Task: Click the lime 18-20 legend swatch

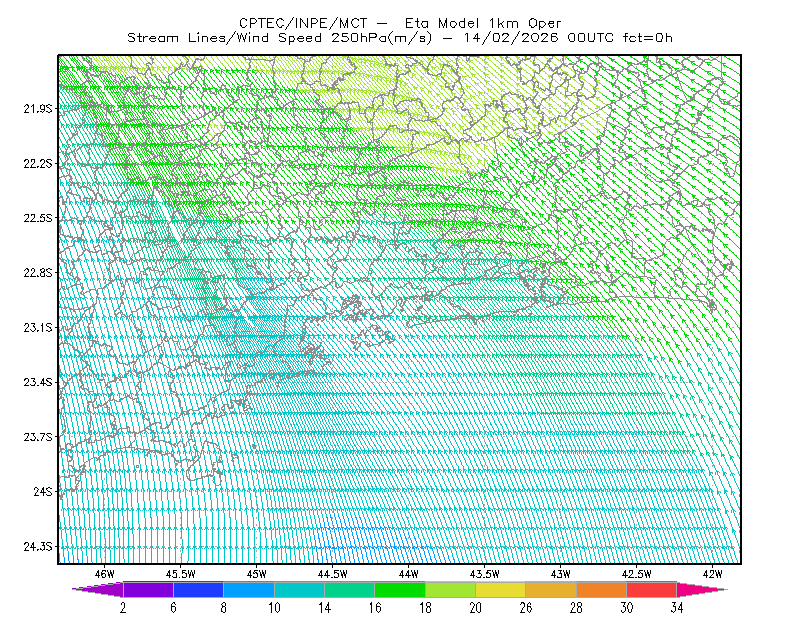Action: (451, 589)
